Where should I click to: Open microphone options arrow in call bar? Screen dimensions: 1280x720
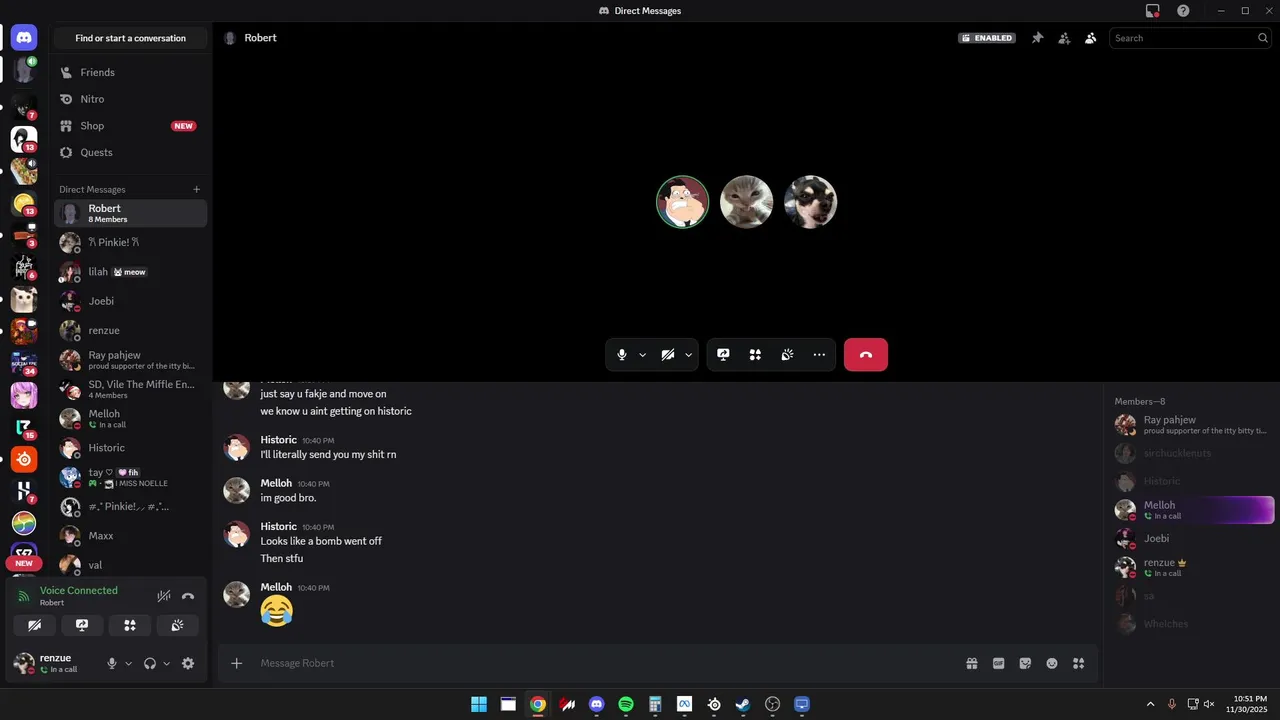642,355
